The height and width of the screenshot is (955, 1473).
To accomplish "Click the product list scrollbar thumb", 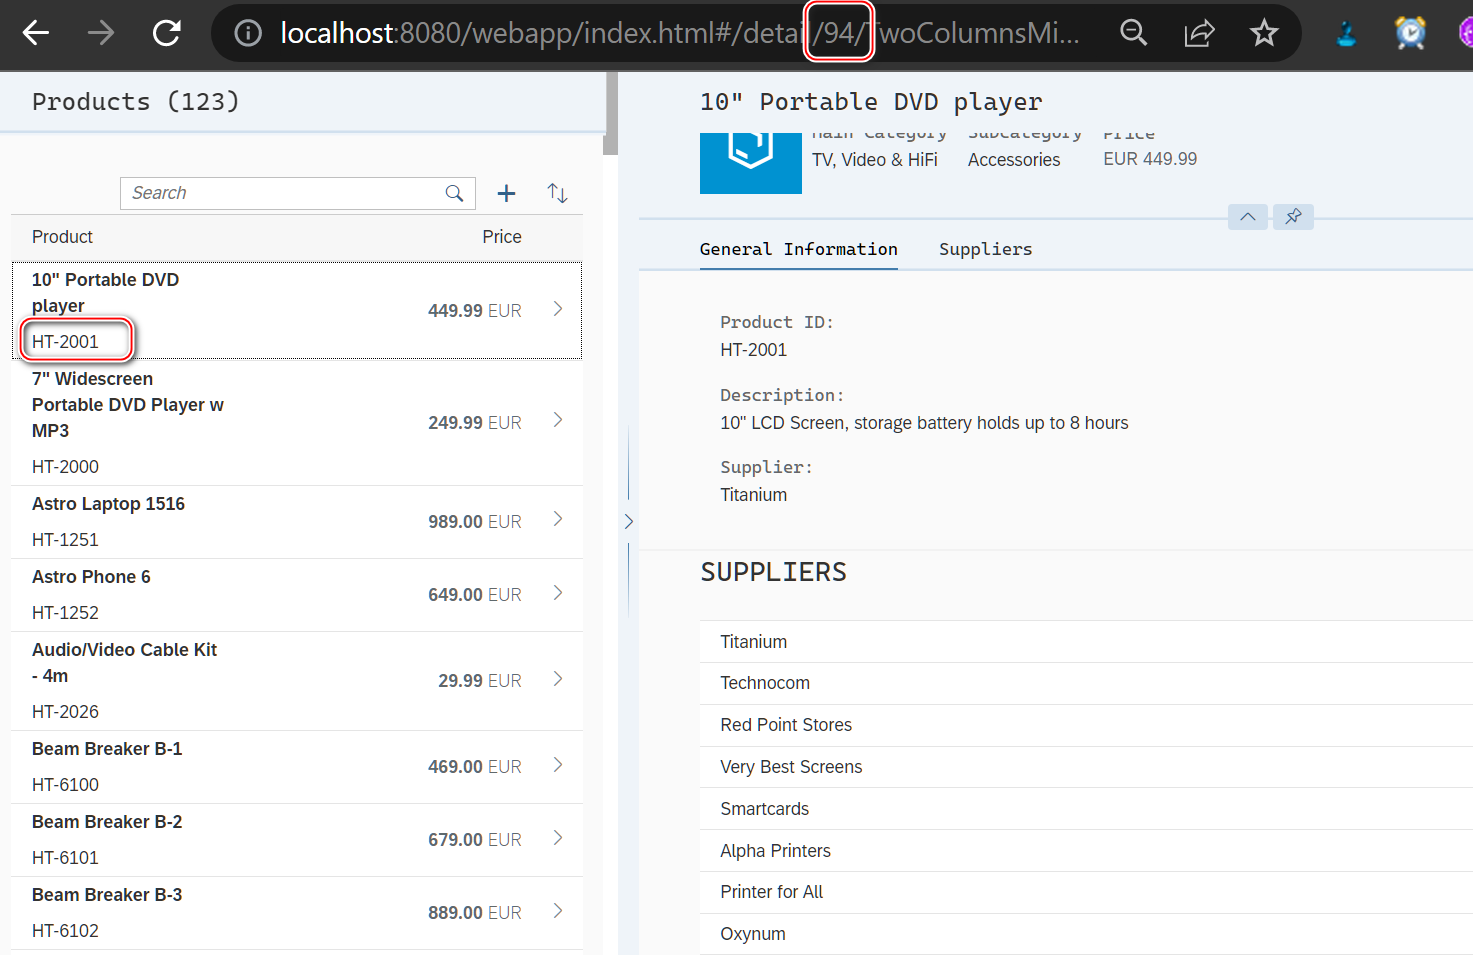I will click(610, 115).
